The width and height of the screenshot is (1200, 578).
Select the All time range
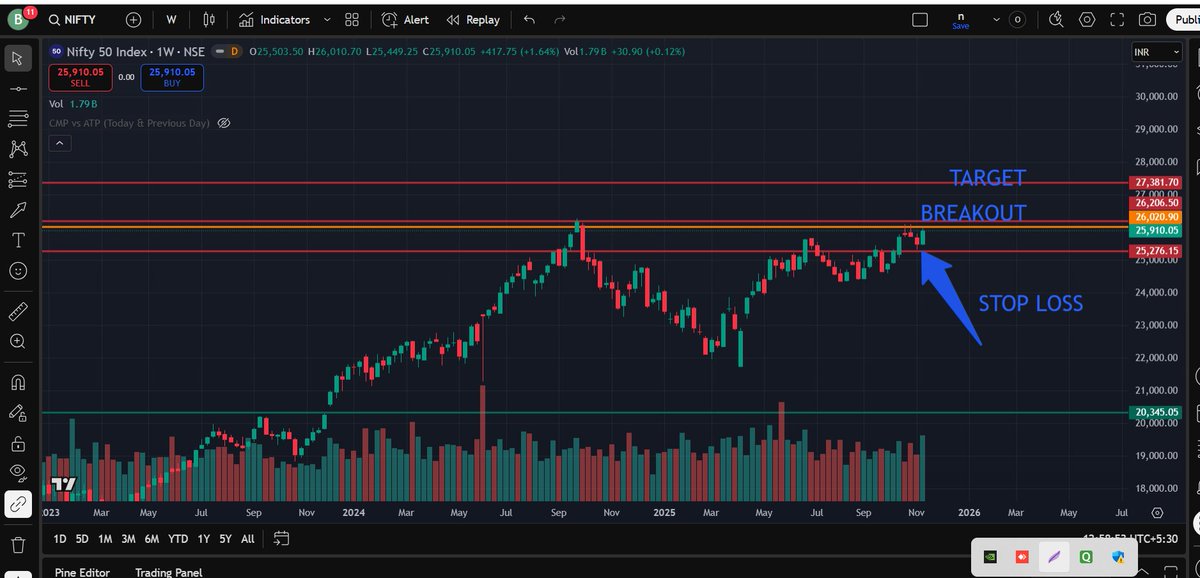tap(247, 539)
